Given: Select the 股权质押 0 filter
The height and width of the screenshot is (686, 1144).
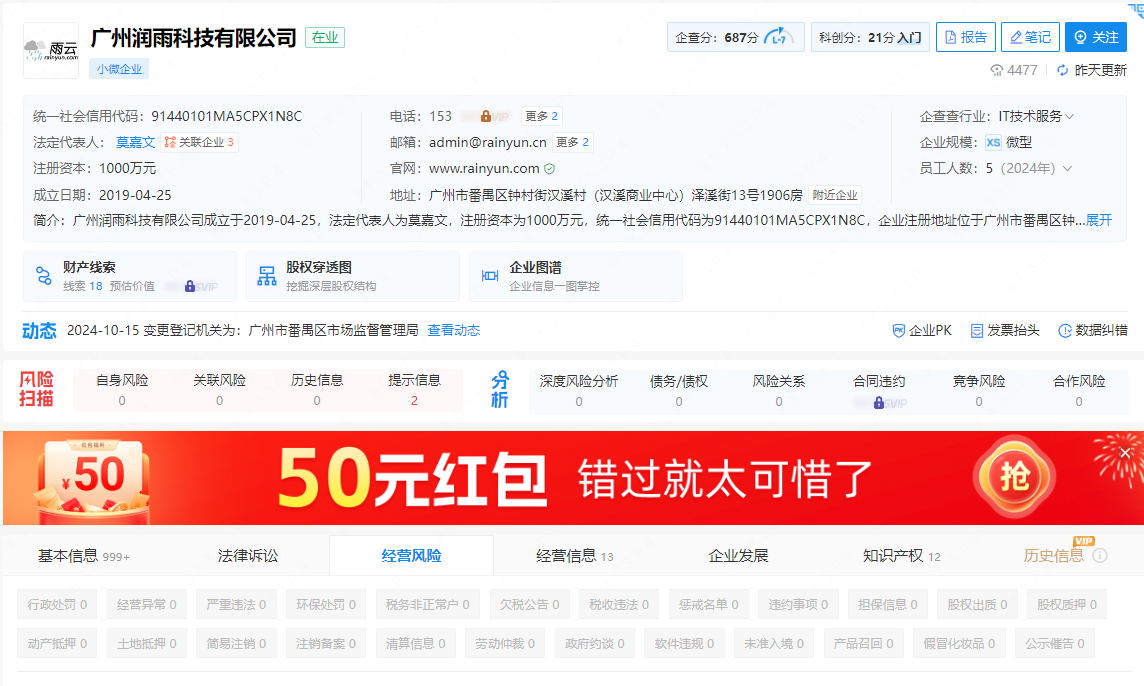Looking at the screenshot, I should click(x=1067, y=604).
